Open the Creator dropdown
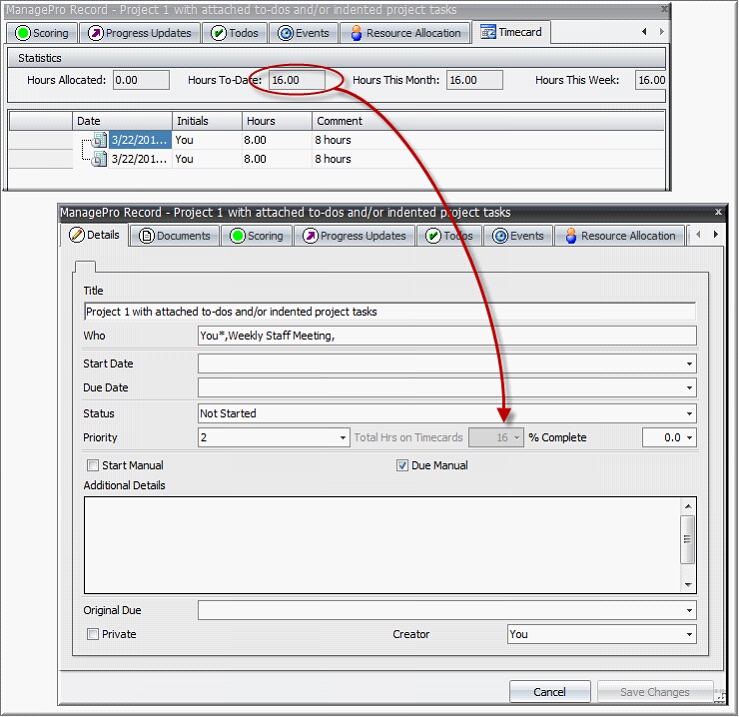Image resolution: width=739 pixels, height=717 pixels. [x=689, y=635]
